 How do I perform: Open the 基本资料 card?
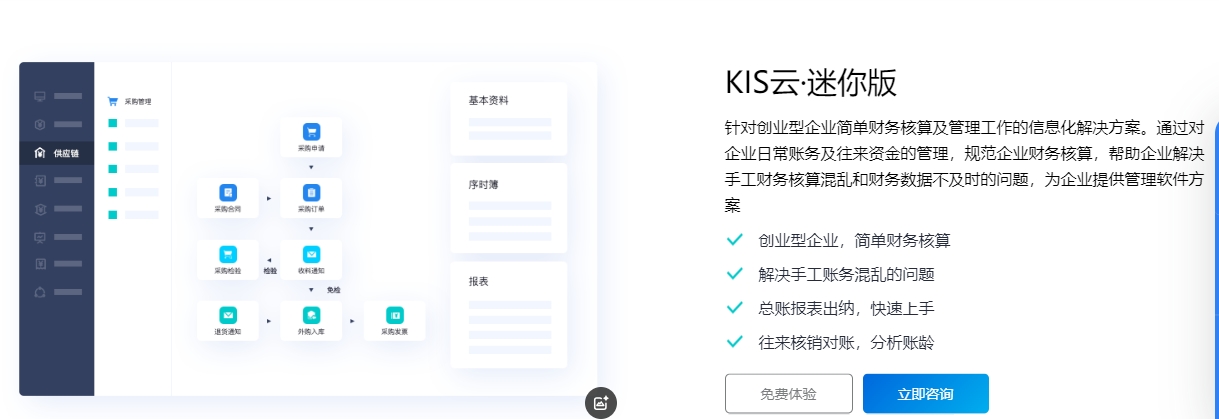point(509,119)
